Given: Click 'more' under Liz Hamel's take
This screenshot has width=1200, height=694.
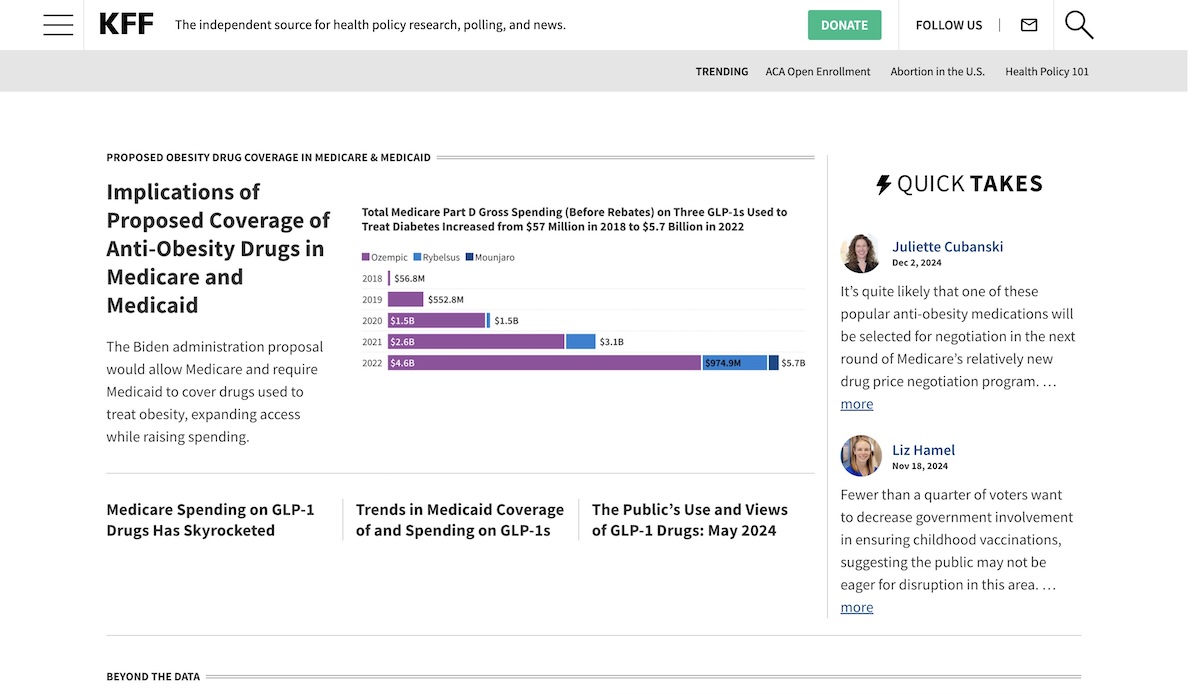Looking at the screenshot, I should (857, 607).
